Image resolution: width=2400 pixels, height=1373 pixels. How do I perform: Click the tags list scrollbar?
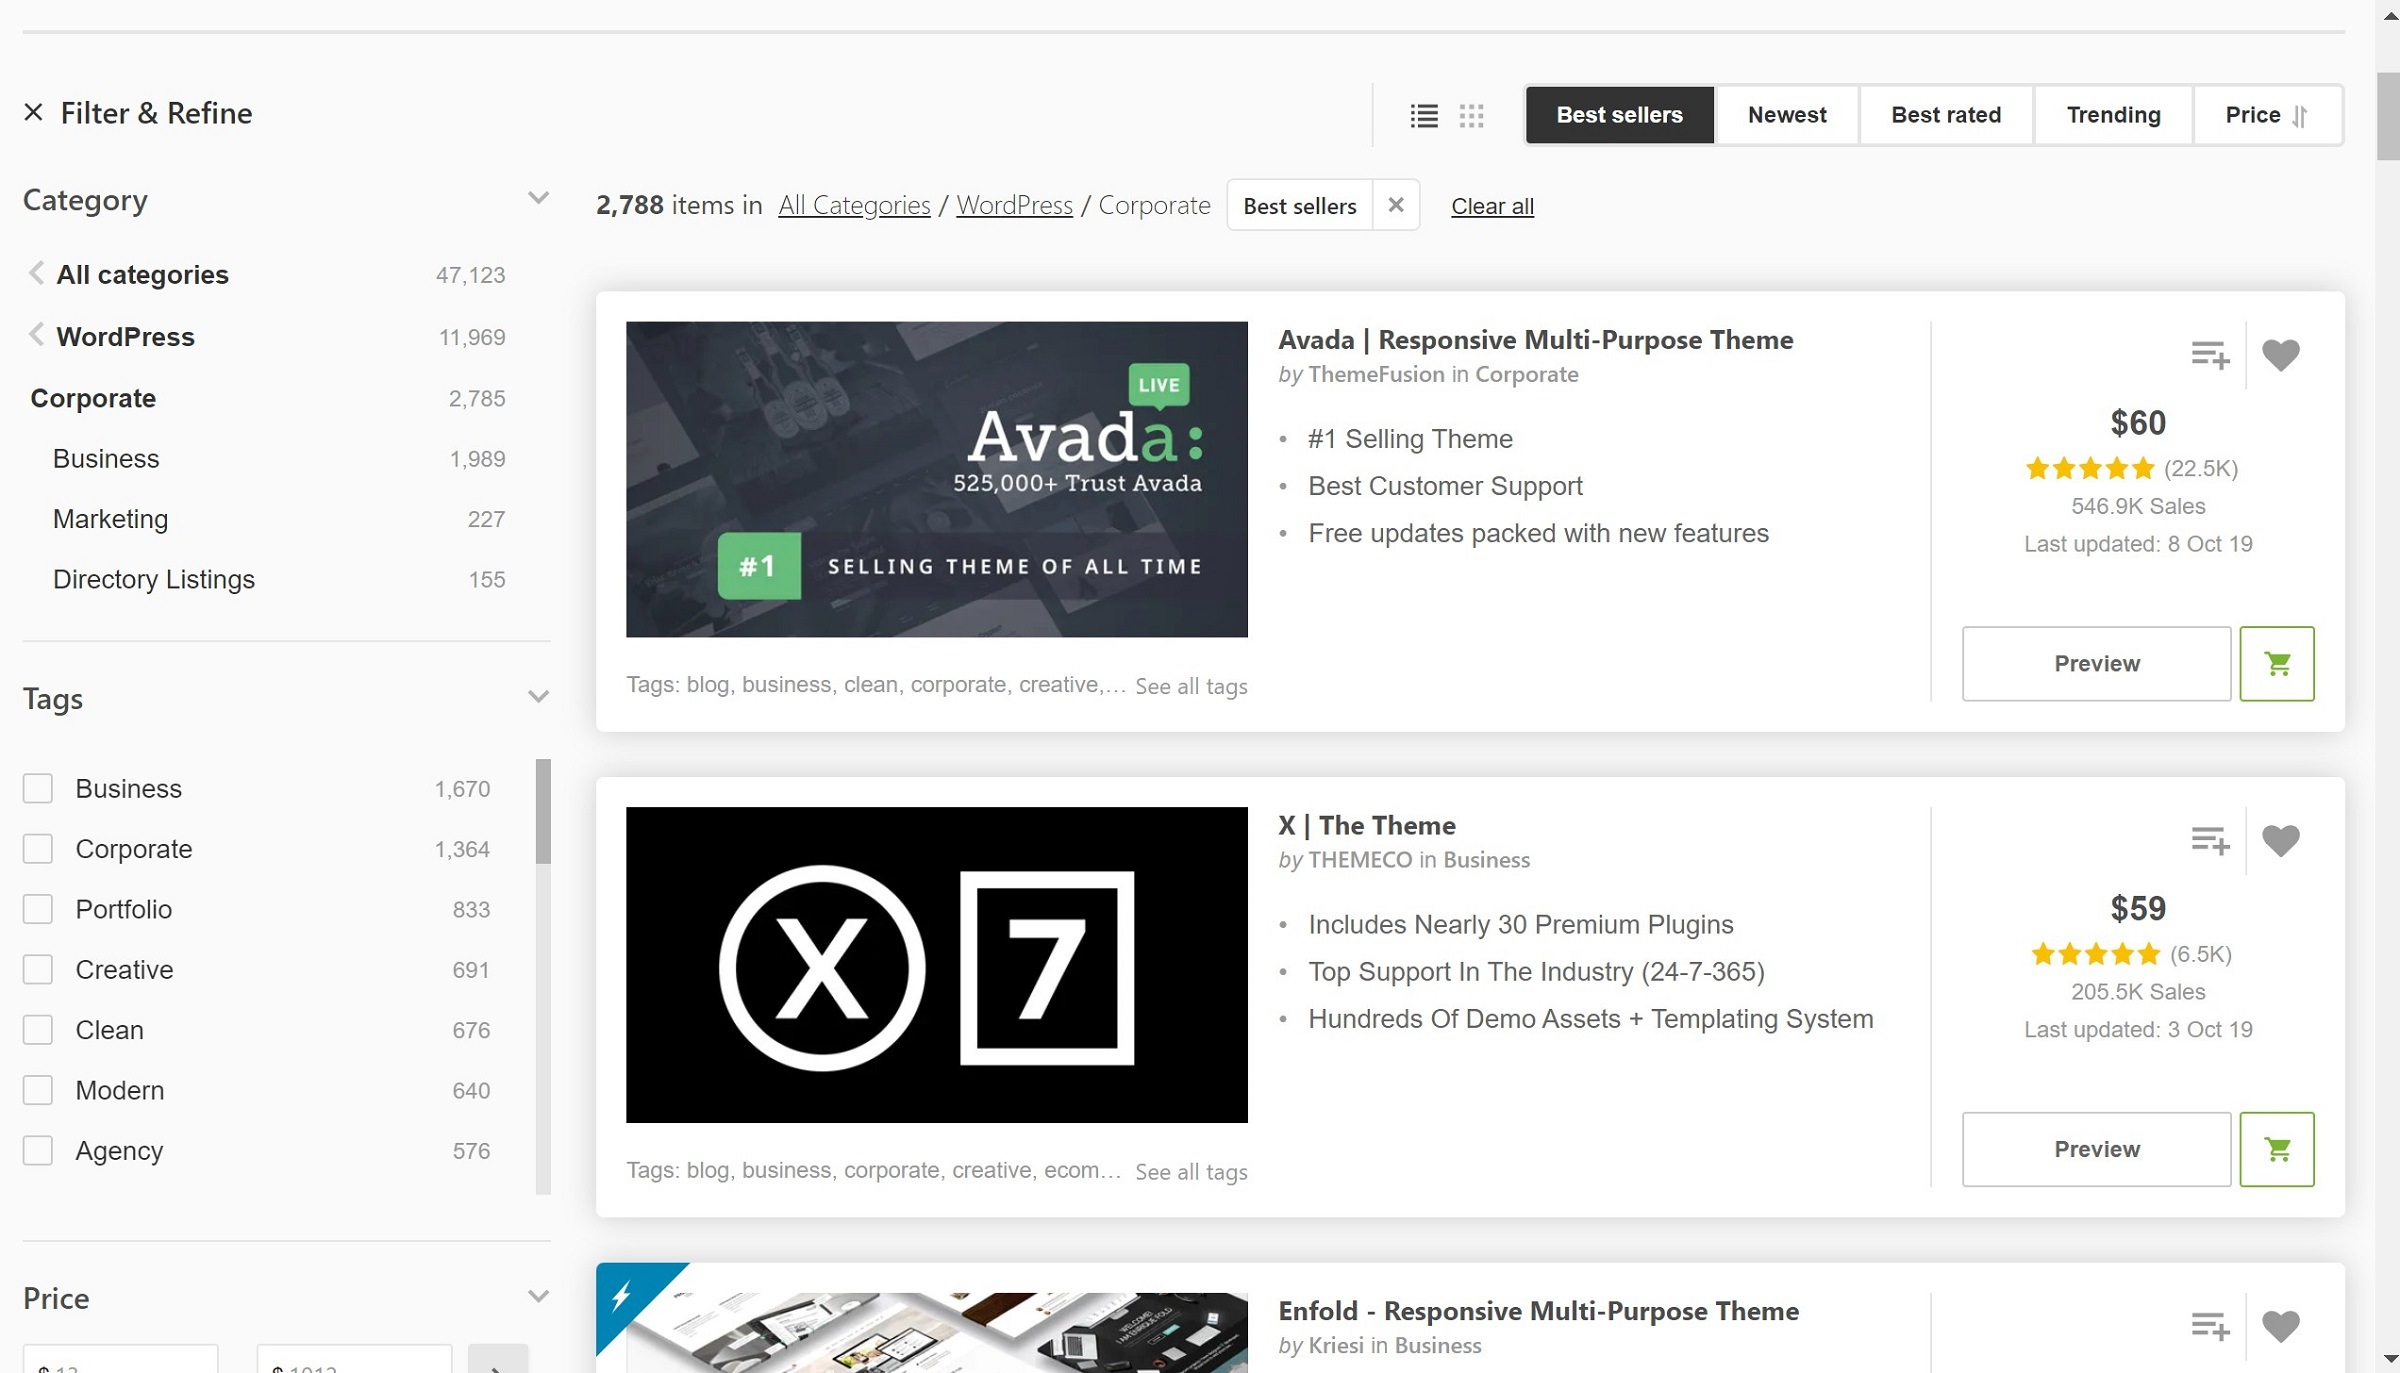click(543, 811)
